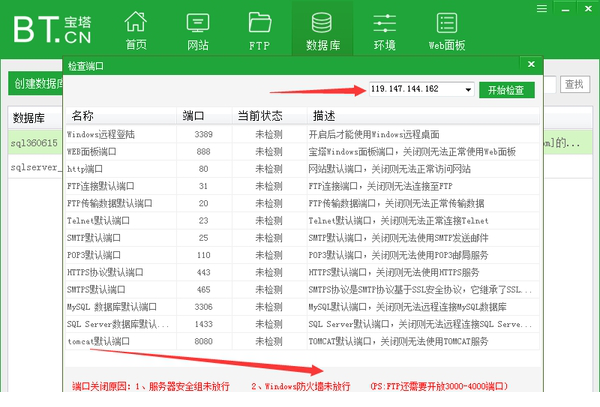This screenshot has width=600, height=407.
Task: Go to the 网站 website section icon
Action: (198, 29)
